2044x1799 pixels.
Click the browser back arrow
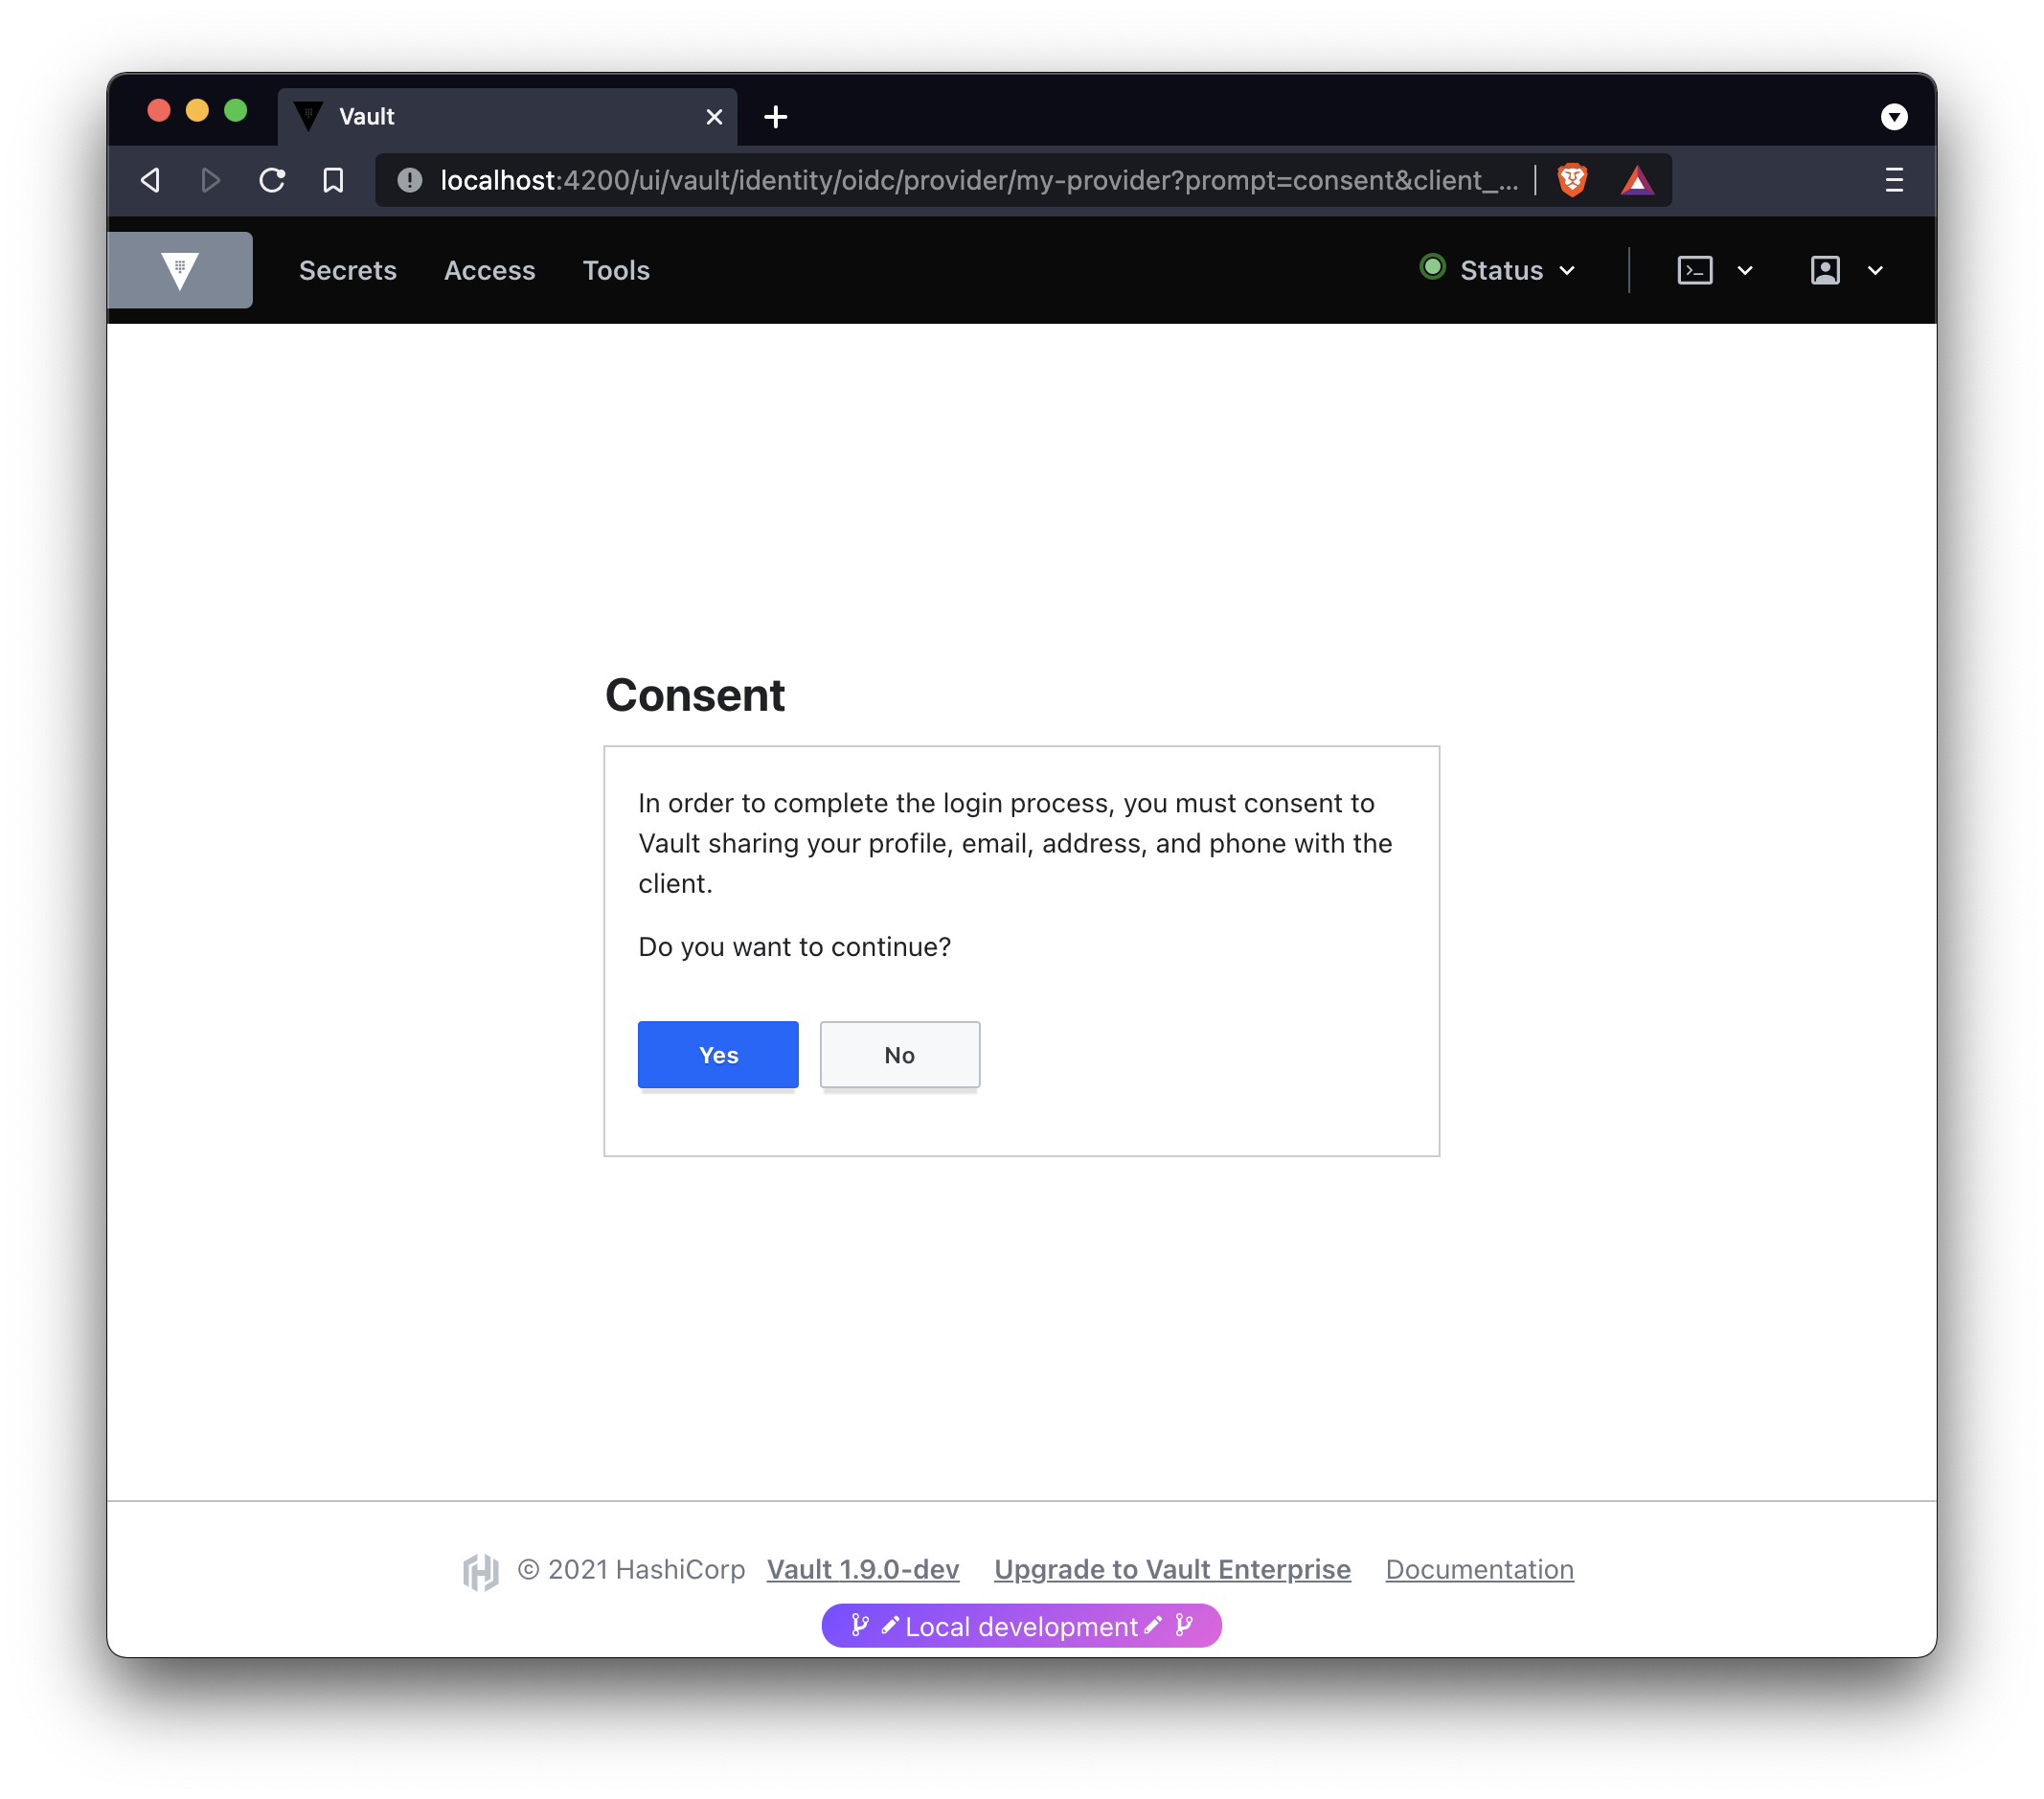click(x=151, y=180)
